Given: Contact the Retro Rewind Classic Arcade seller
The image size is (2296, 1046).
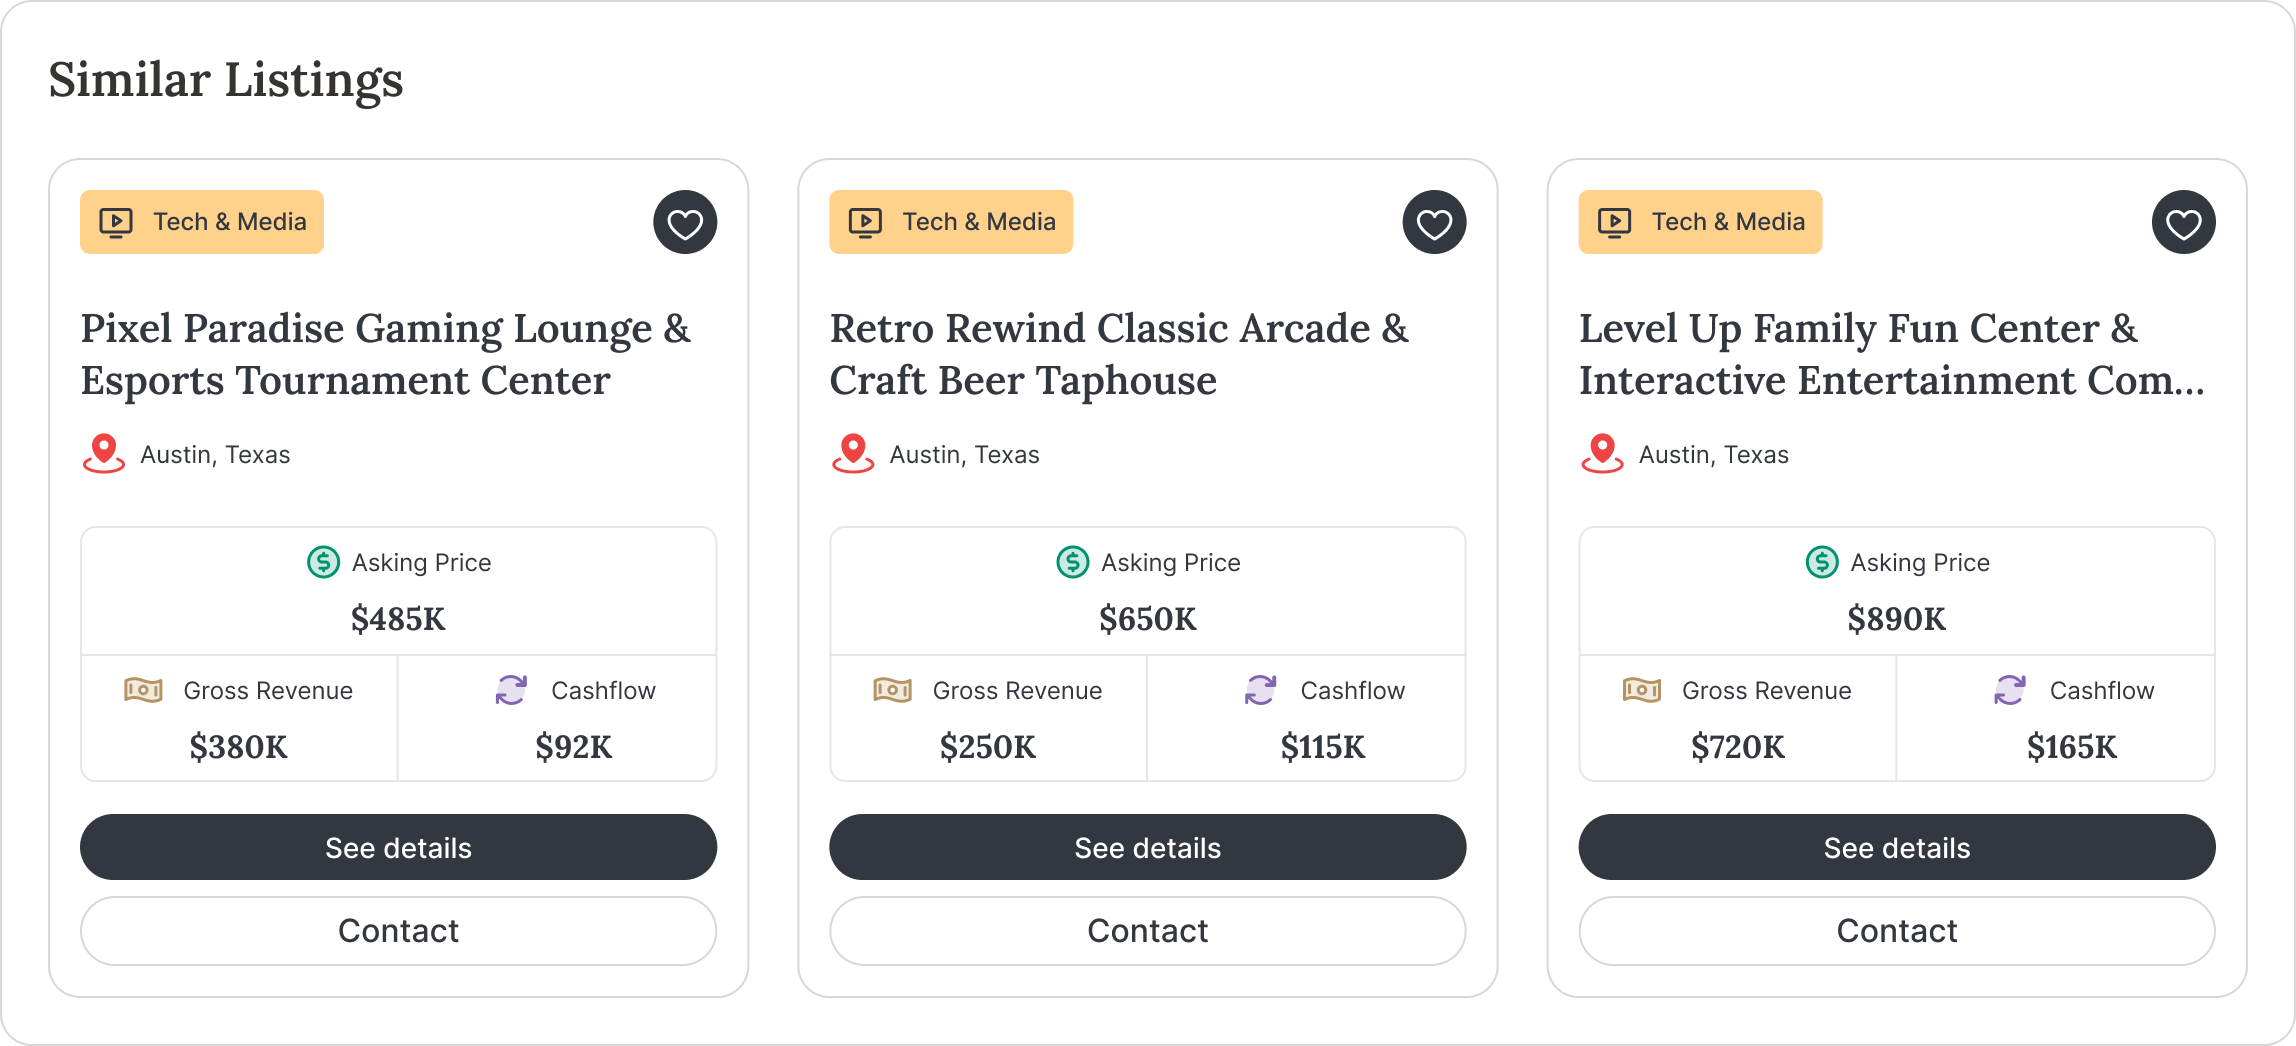Looking at the screenshot, I should coord(1148,931).
